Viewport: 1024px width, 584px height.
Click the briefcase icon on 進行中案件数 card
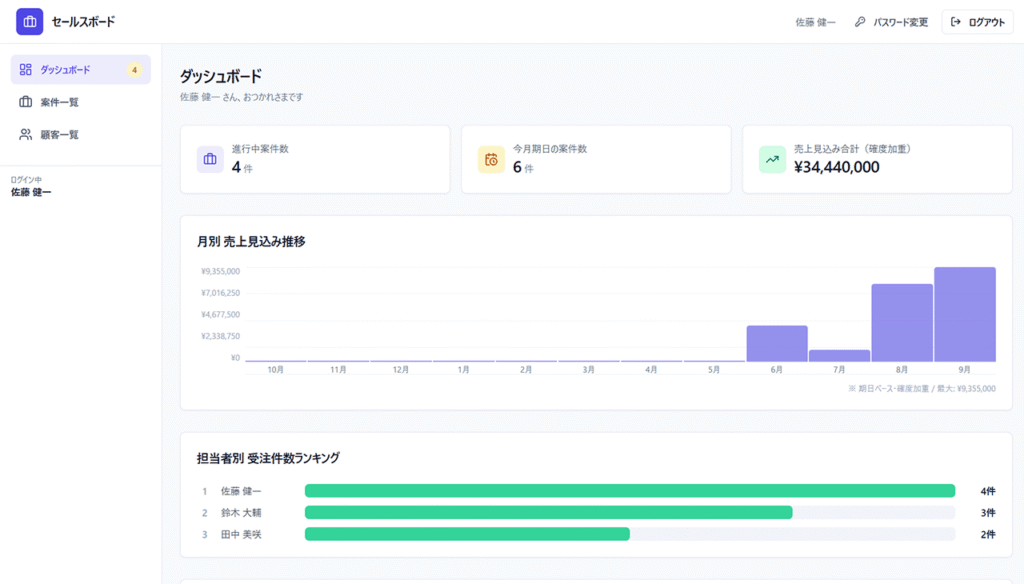(x=210, y=159)
